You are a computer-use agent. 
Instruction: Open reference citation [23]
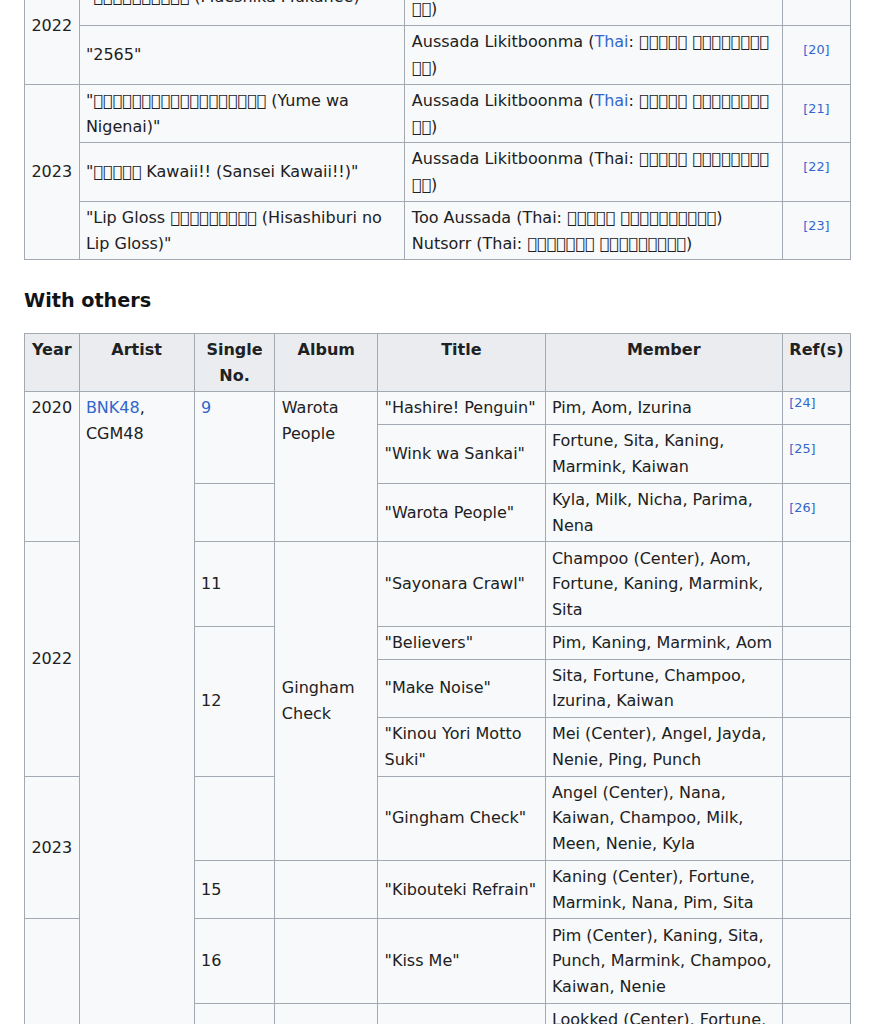coord(816,226)
